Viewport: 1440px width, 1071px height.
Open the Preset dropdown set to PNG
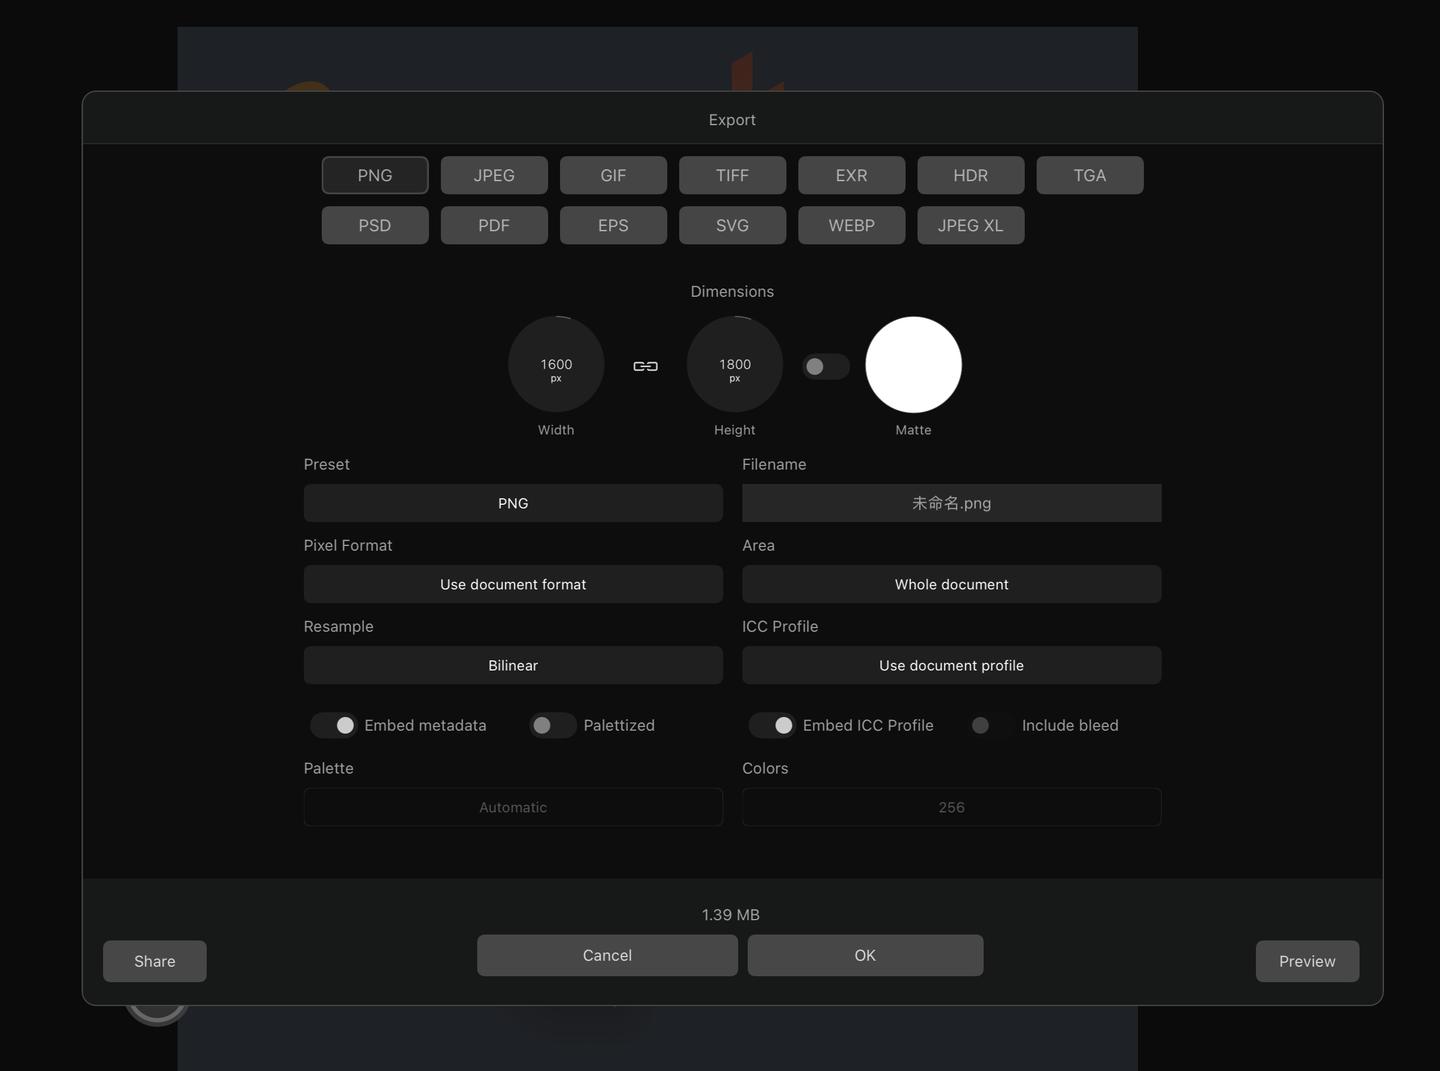click(513, 503)
